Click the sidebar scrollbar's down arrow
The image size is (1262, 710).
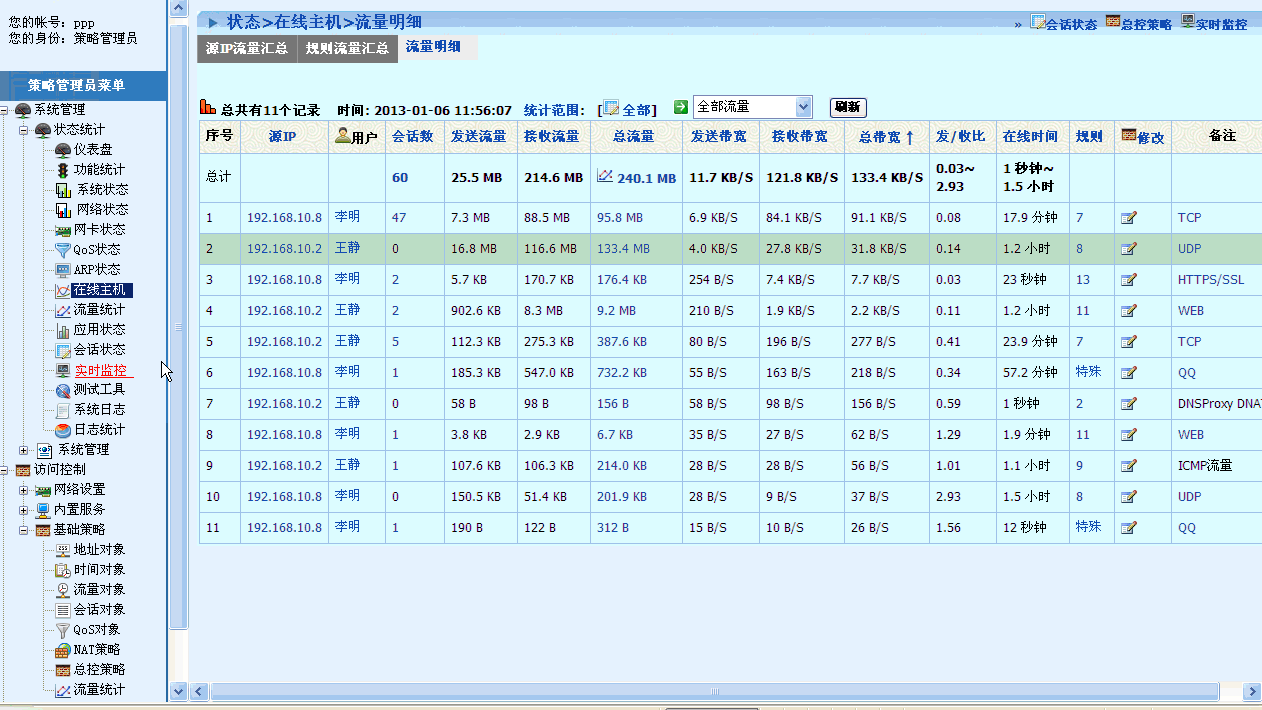click(x=179, y=691)
